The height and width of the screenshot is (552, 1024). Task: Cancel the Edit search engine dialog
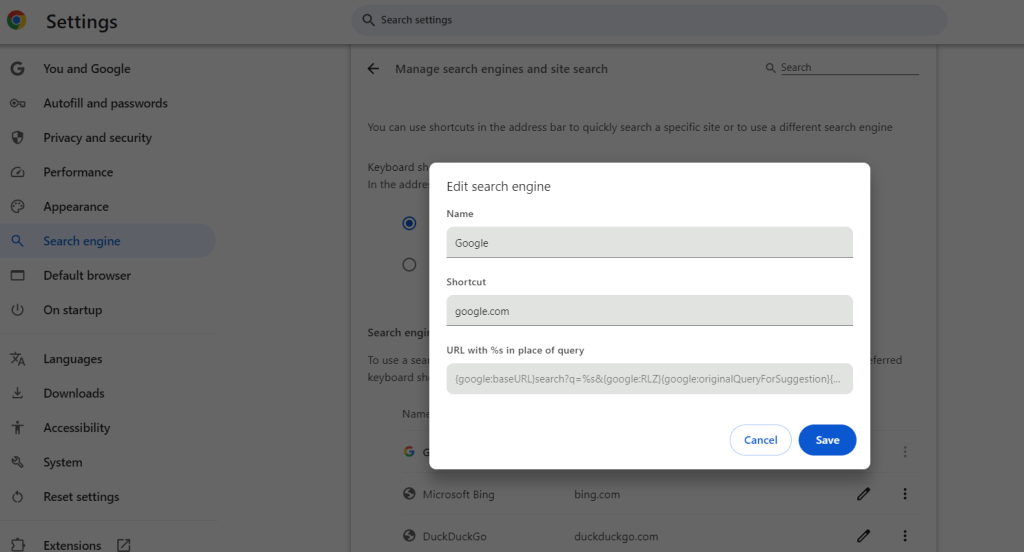pyautogui.click(x=760, y=440)
